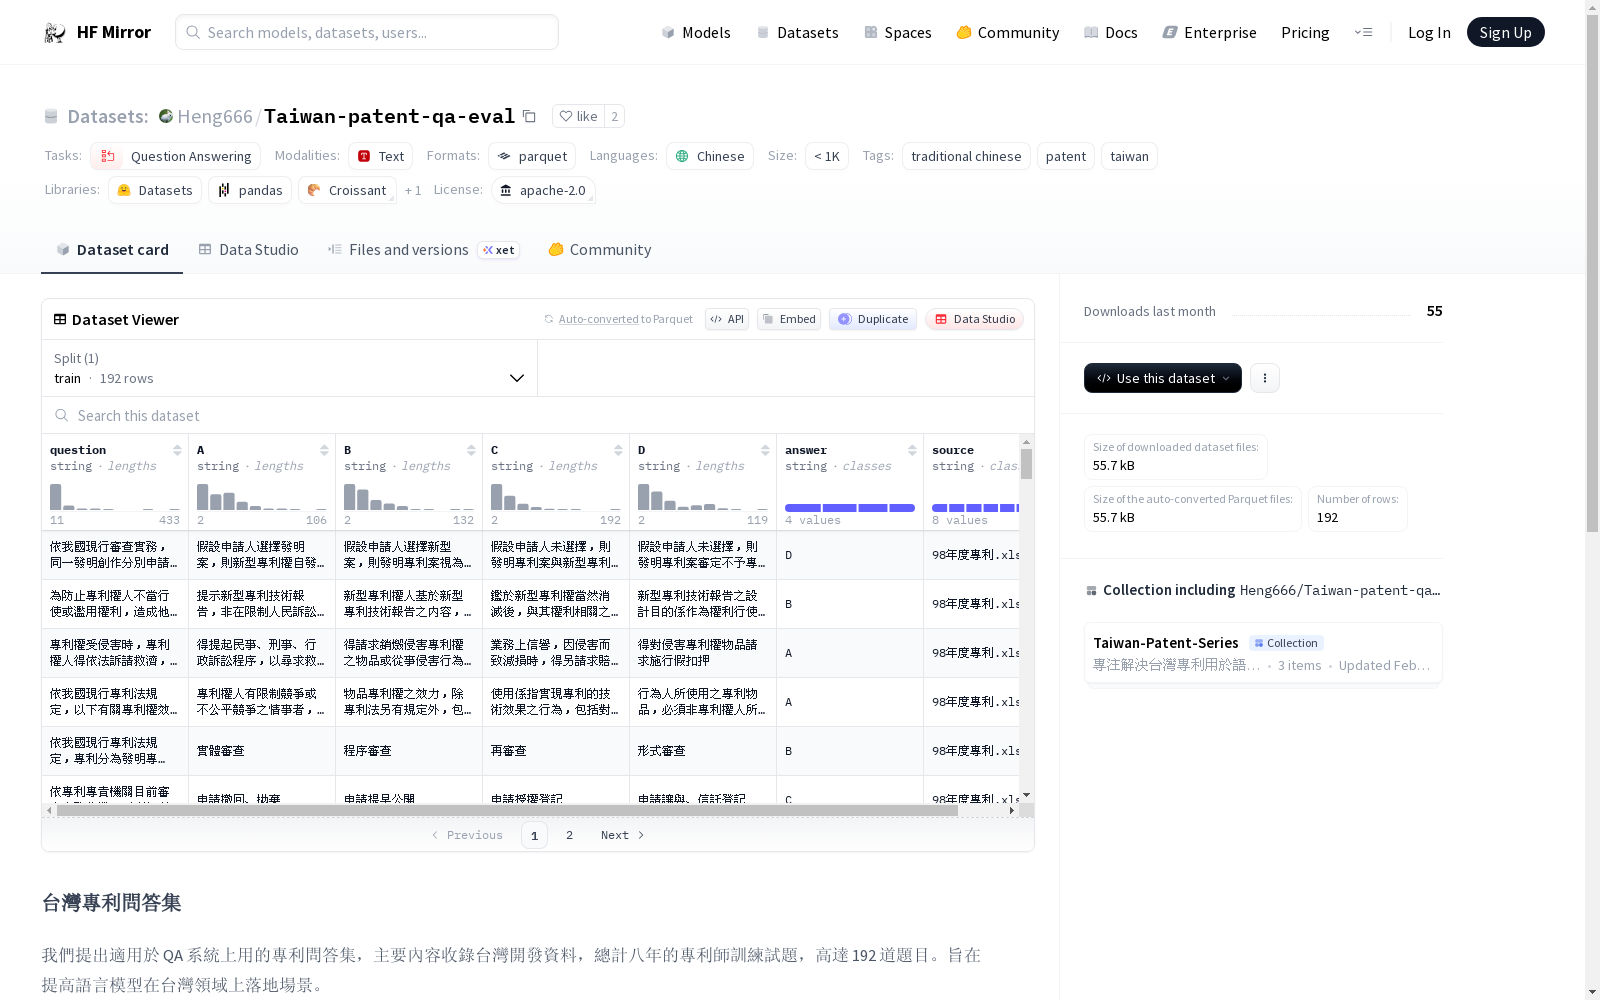This screenshot has height=1000, width=1600.
Task: Click the answer column histogram bars
Action: (849, 508)
